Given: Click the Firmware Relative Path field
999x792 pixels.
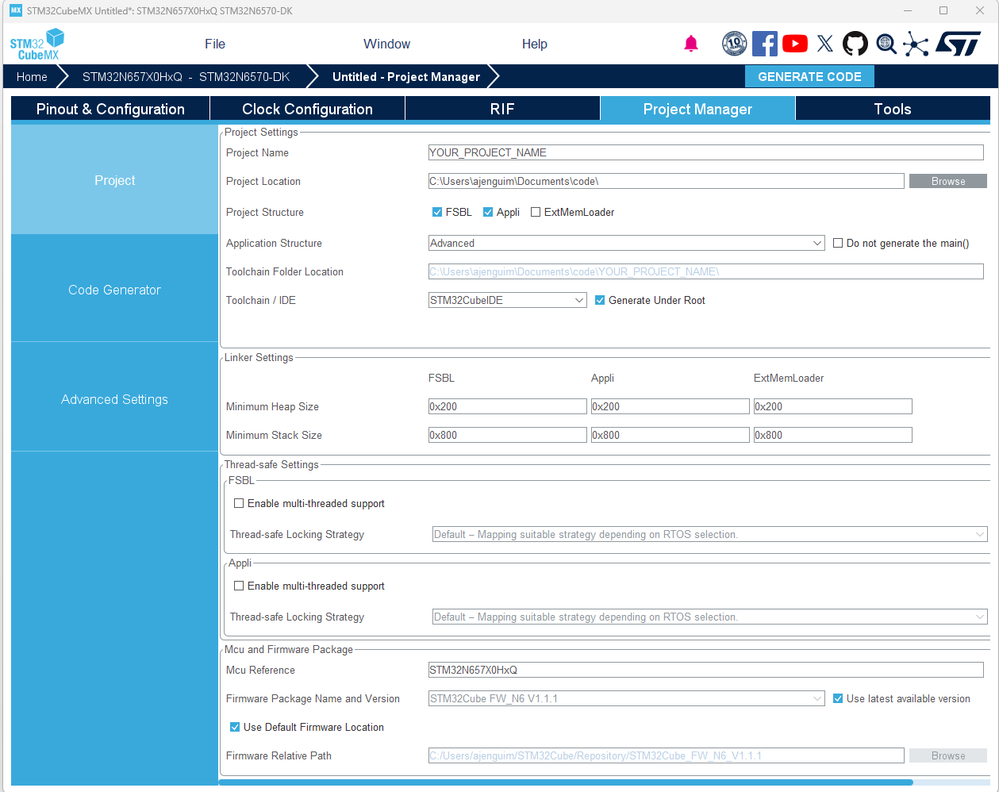Looking at the screenshot, I should point(666,755).
